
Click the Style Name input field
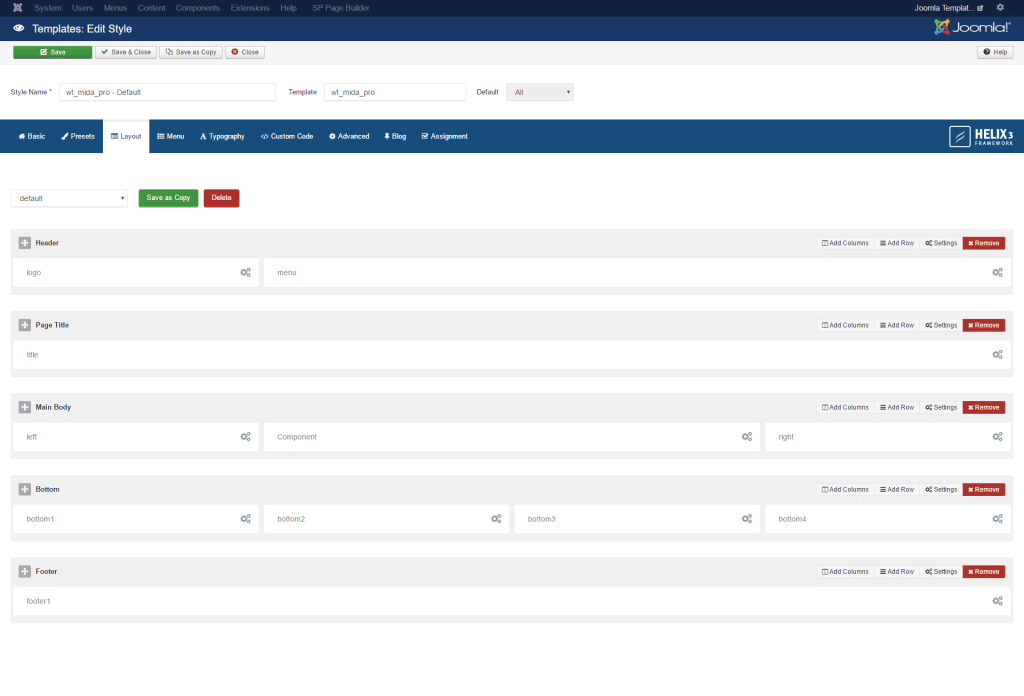[x=167, y=91]
